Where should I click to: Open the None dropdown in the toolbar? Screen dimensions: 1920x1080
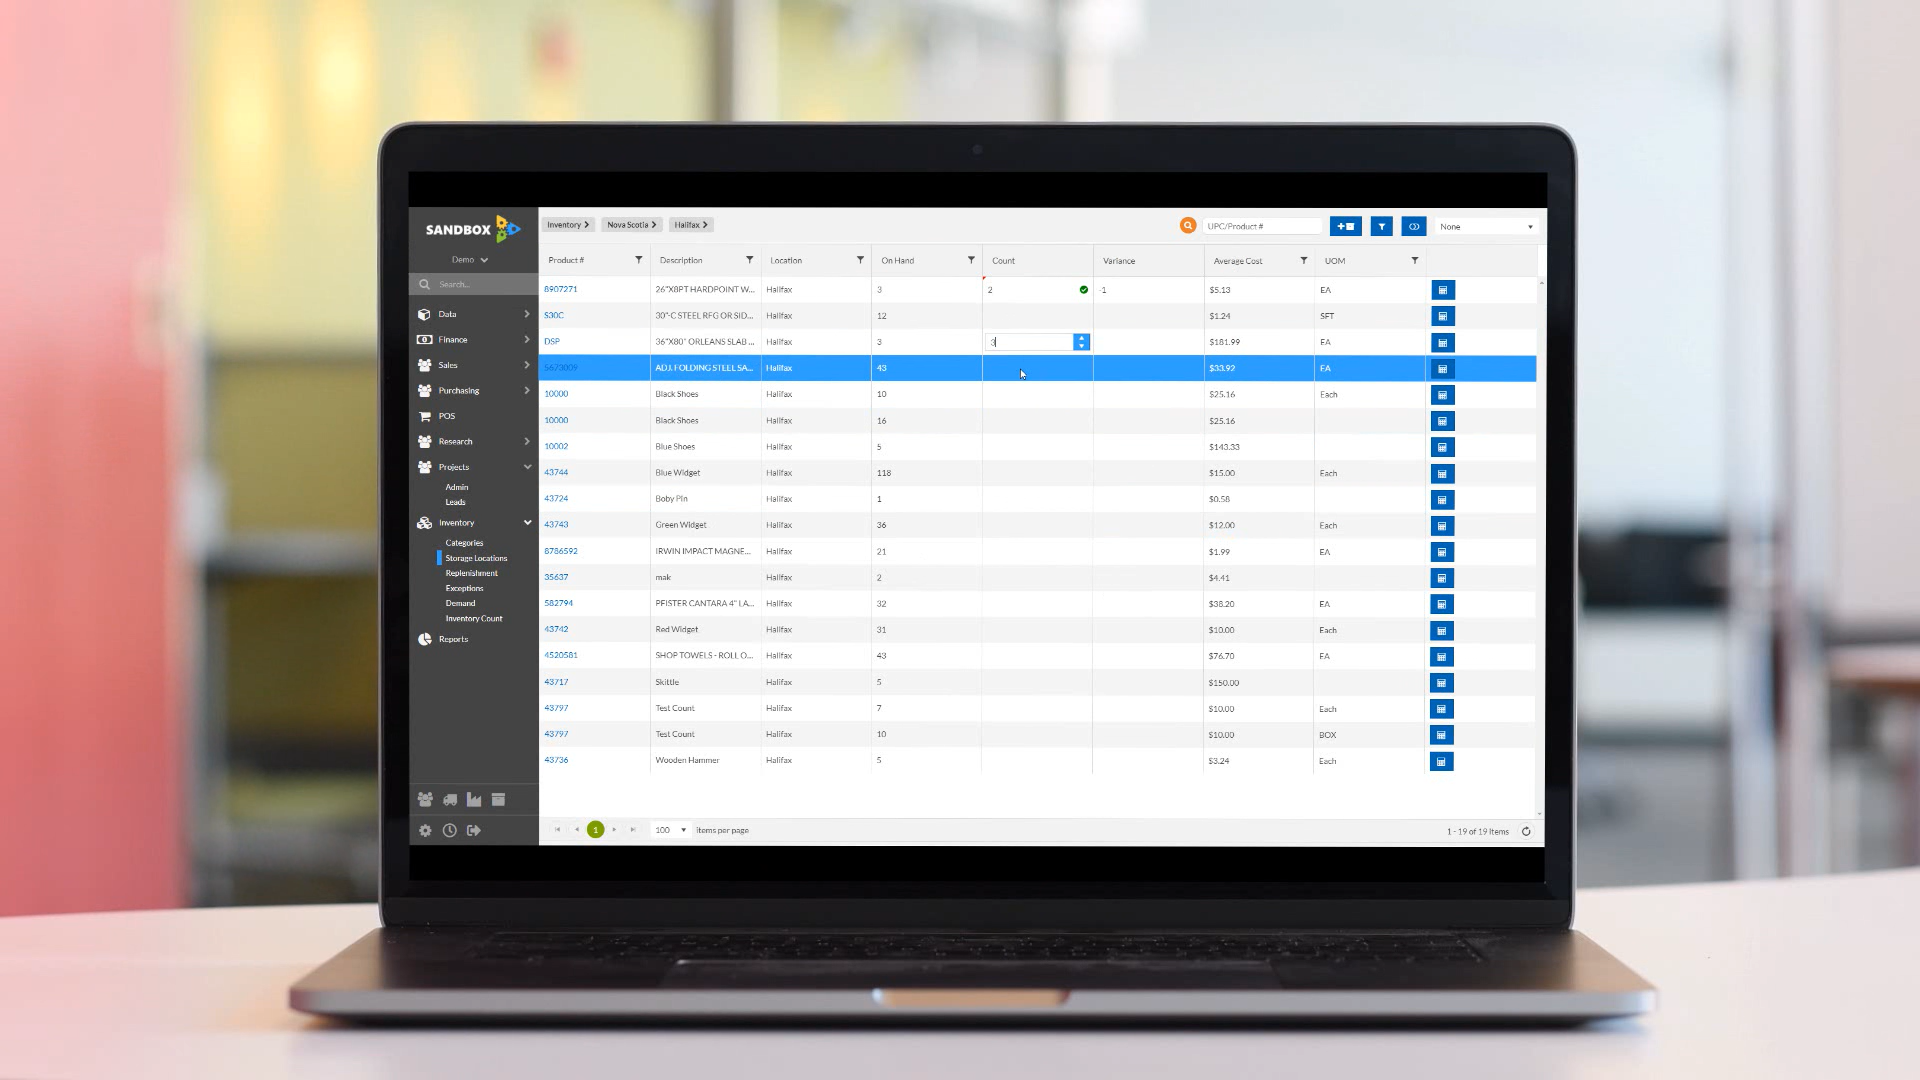pos(1486,226)
